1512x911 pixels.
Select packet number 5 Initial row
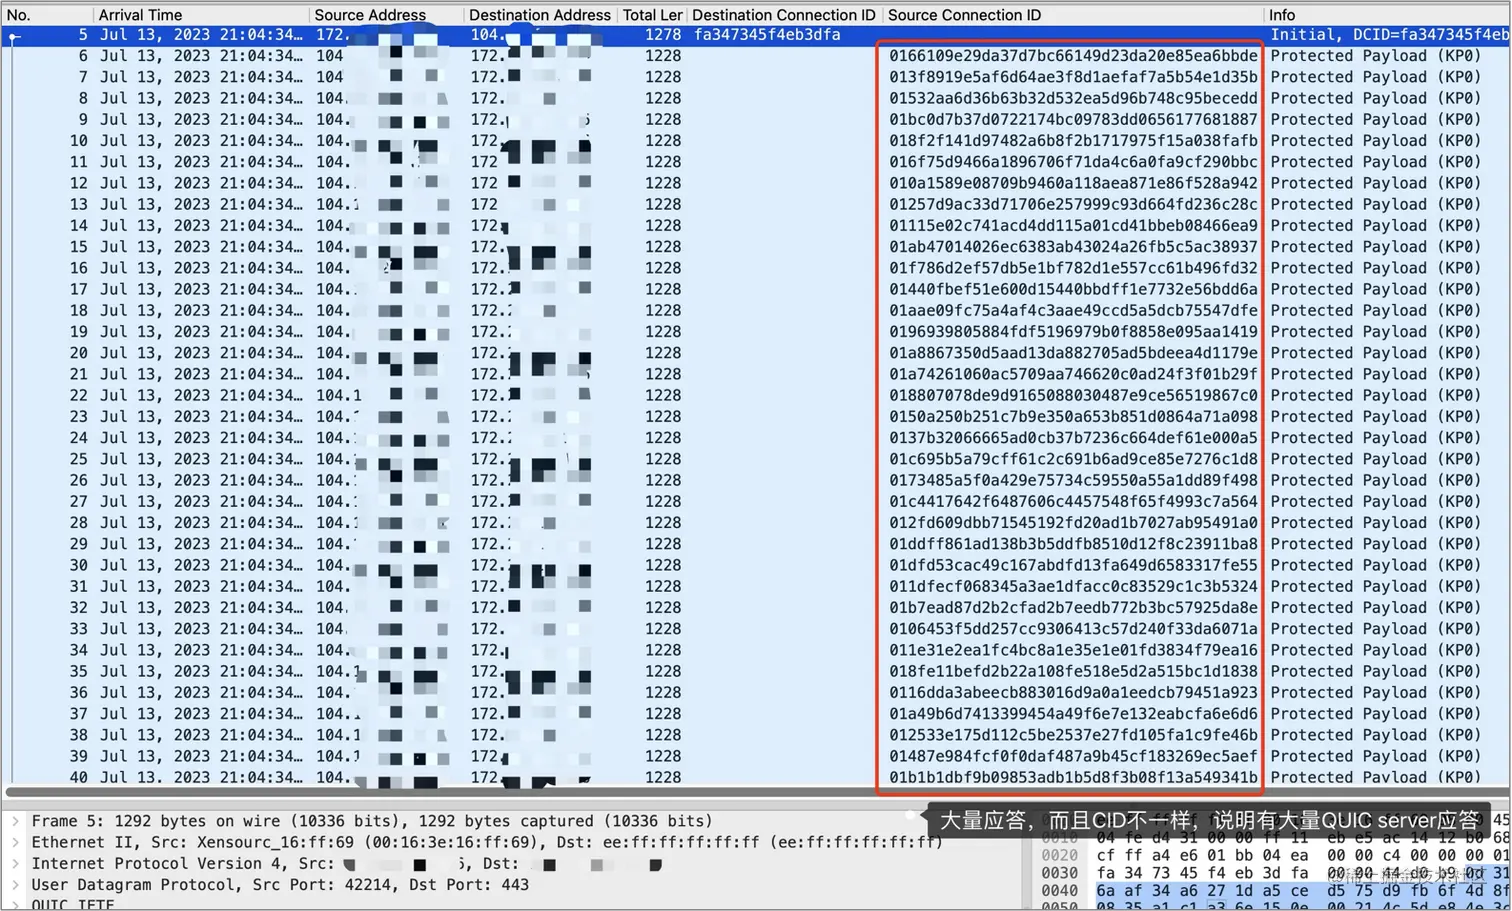[x=756, y=35]
